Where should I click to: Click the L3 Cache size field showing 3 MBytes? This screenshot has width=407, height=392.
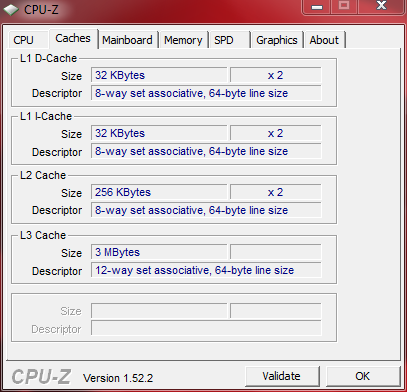coord(159,252)
